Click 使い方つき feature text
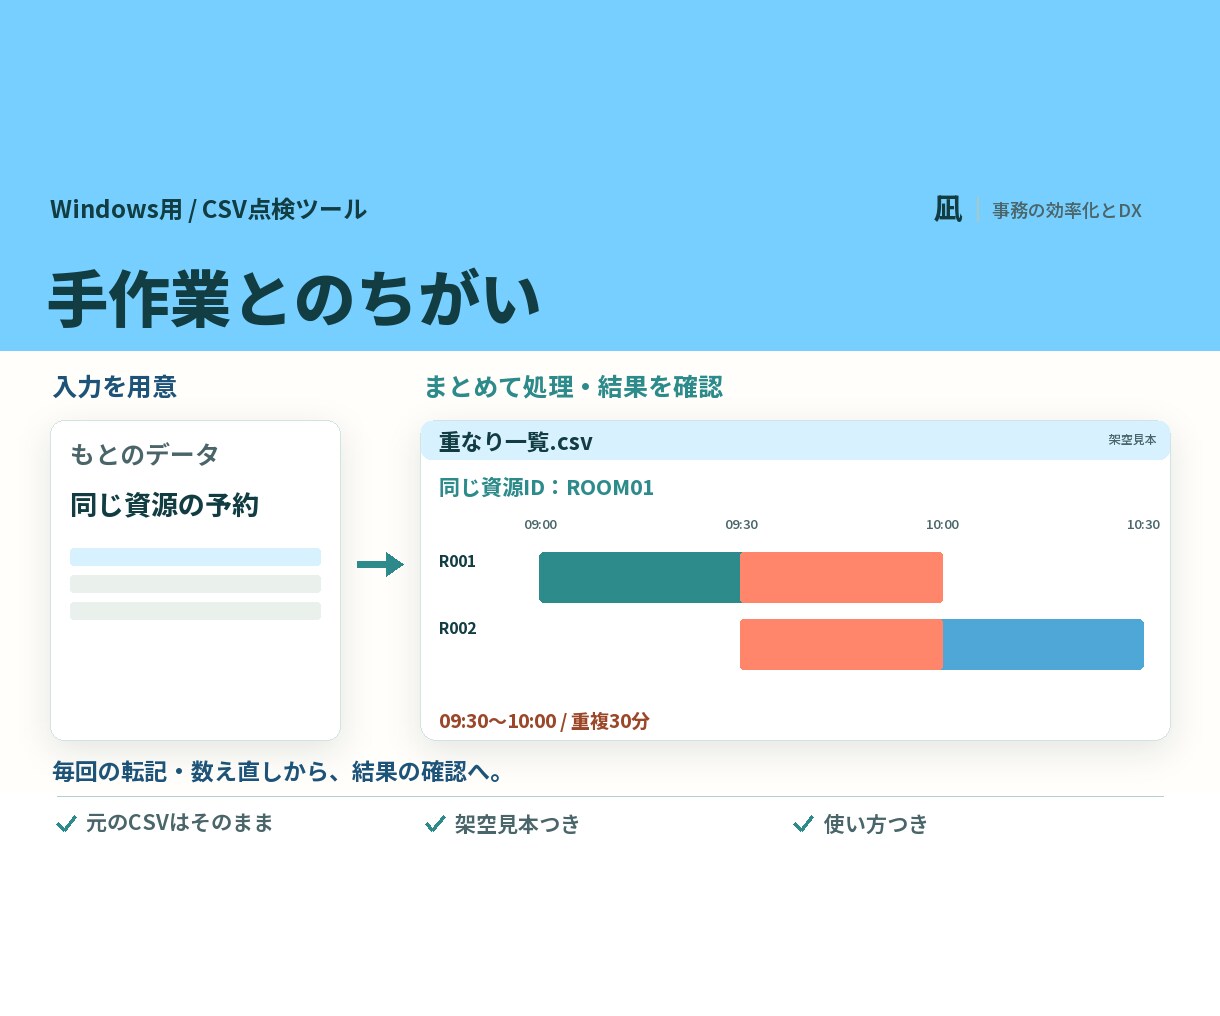The image size is (1220, 1016). pyautogui.click(x=876, y=824)
